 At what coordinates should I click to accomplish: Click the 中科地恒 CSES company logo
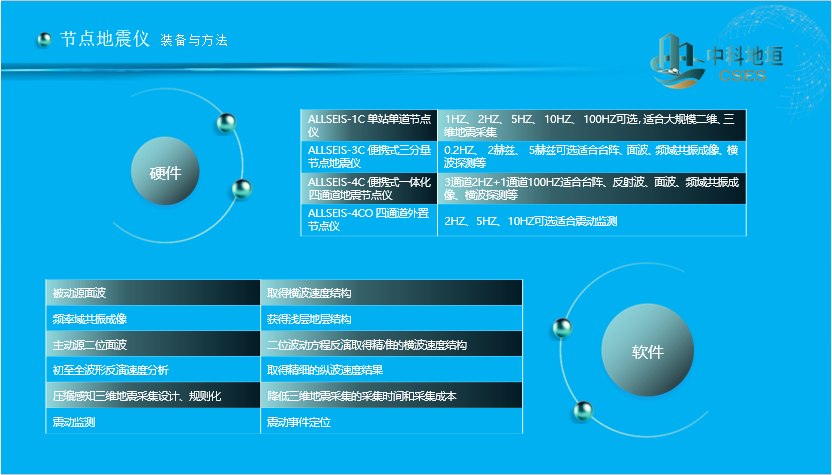pyautogui.click(x=716, y=60)
